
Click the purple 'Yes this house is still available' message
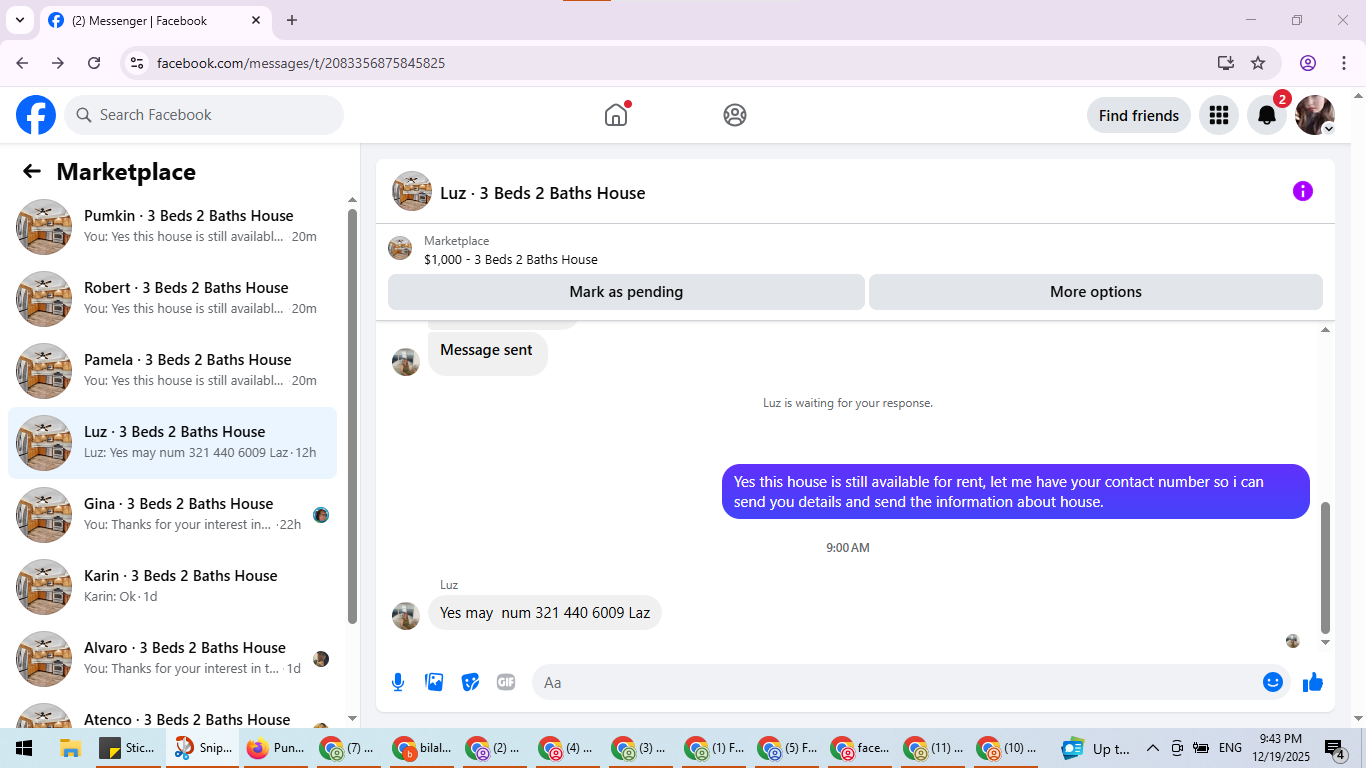[x=1016, y=491]
